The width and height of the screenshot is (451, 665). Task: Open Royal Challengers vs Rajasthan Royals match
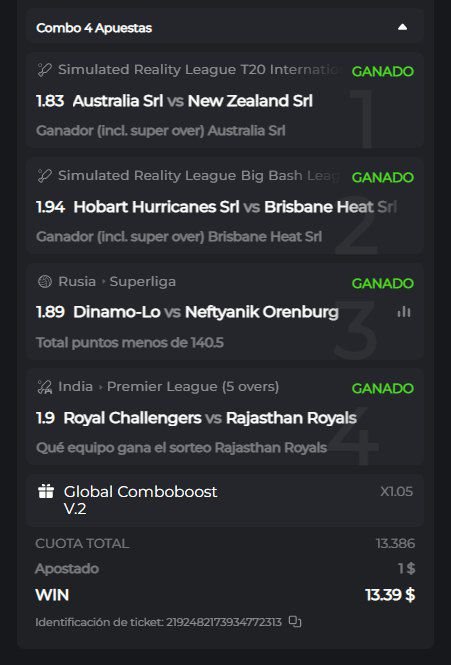click(x=210, y=418)
